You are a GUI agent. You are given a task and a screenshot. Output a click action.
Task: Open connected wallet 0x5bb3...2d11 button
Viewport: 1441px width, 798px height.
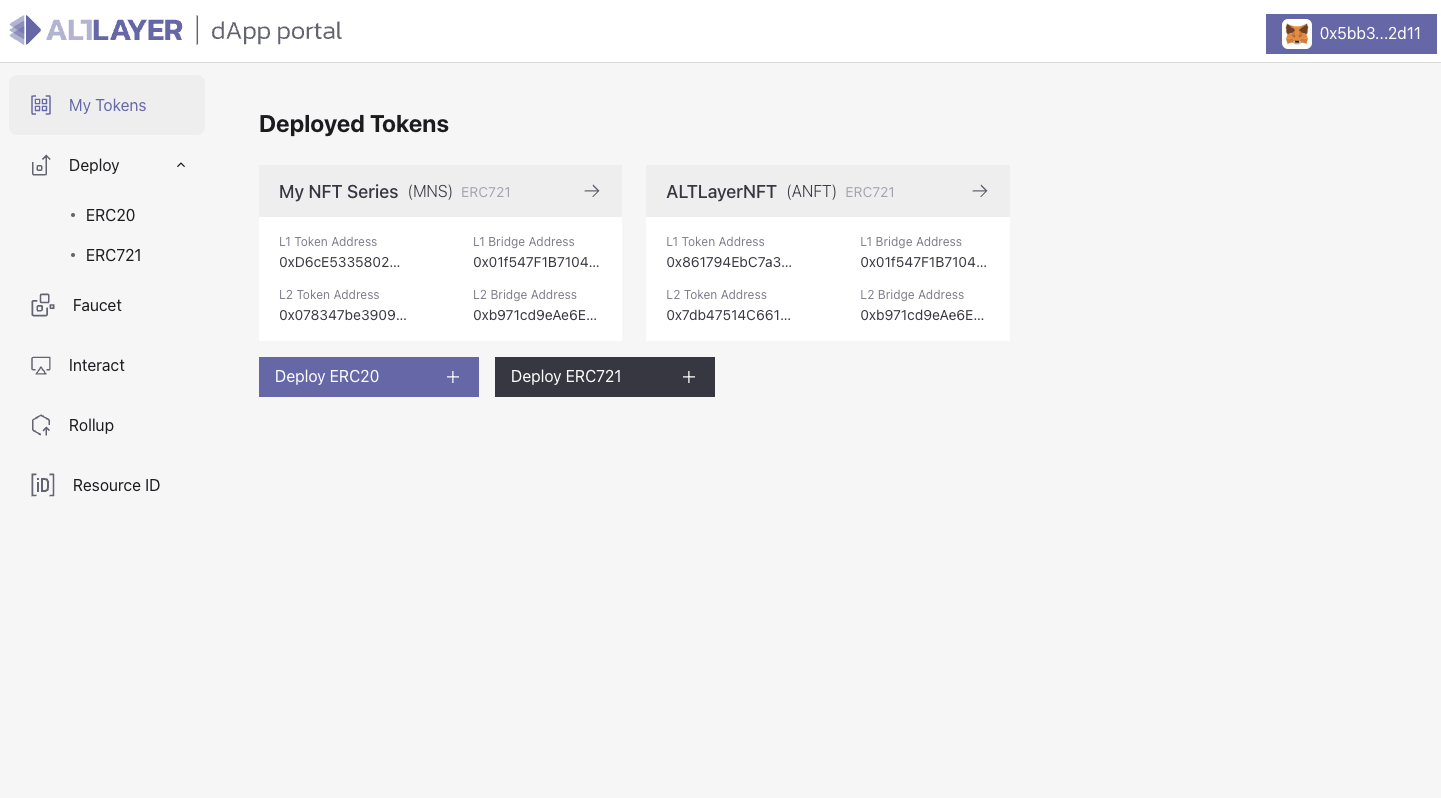pyautogui.click(x=1351, y=34)
